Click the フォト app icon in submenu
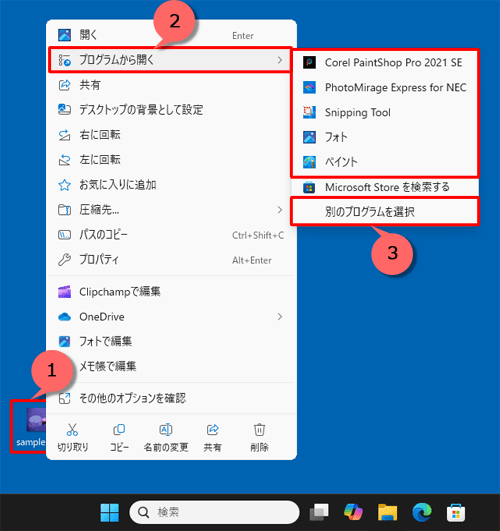Image resolution: width=500 pixels, height=531 pixels. click(309, 137)
